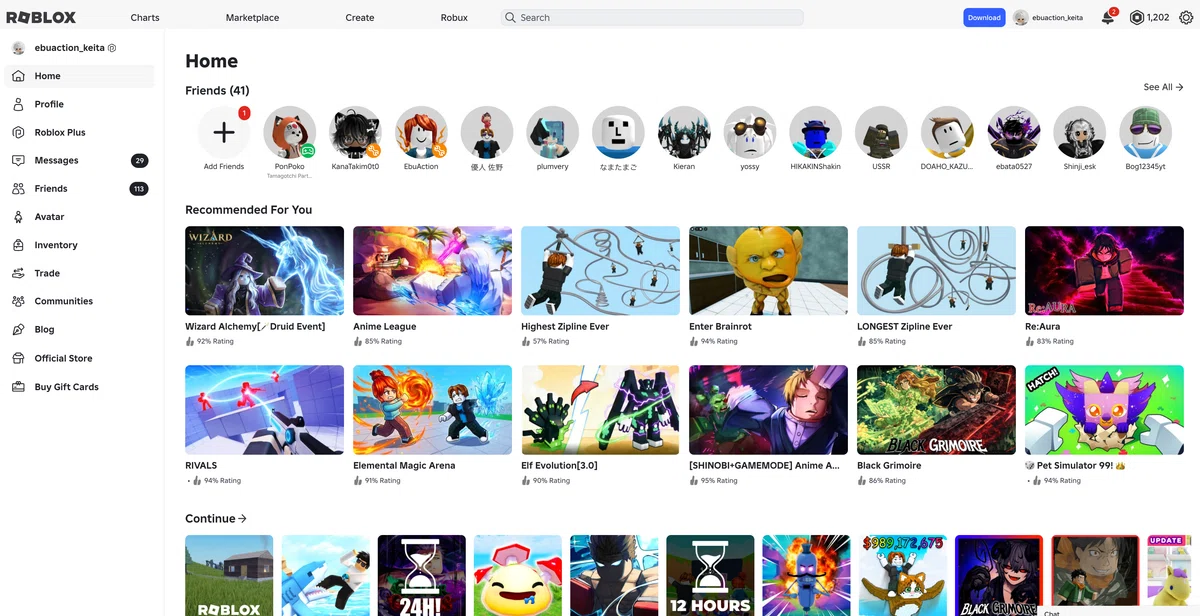Screen dimensions: 1200x616
Task: Click the Friends sidebar icon
Action: tap(18, 188)
